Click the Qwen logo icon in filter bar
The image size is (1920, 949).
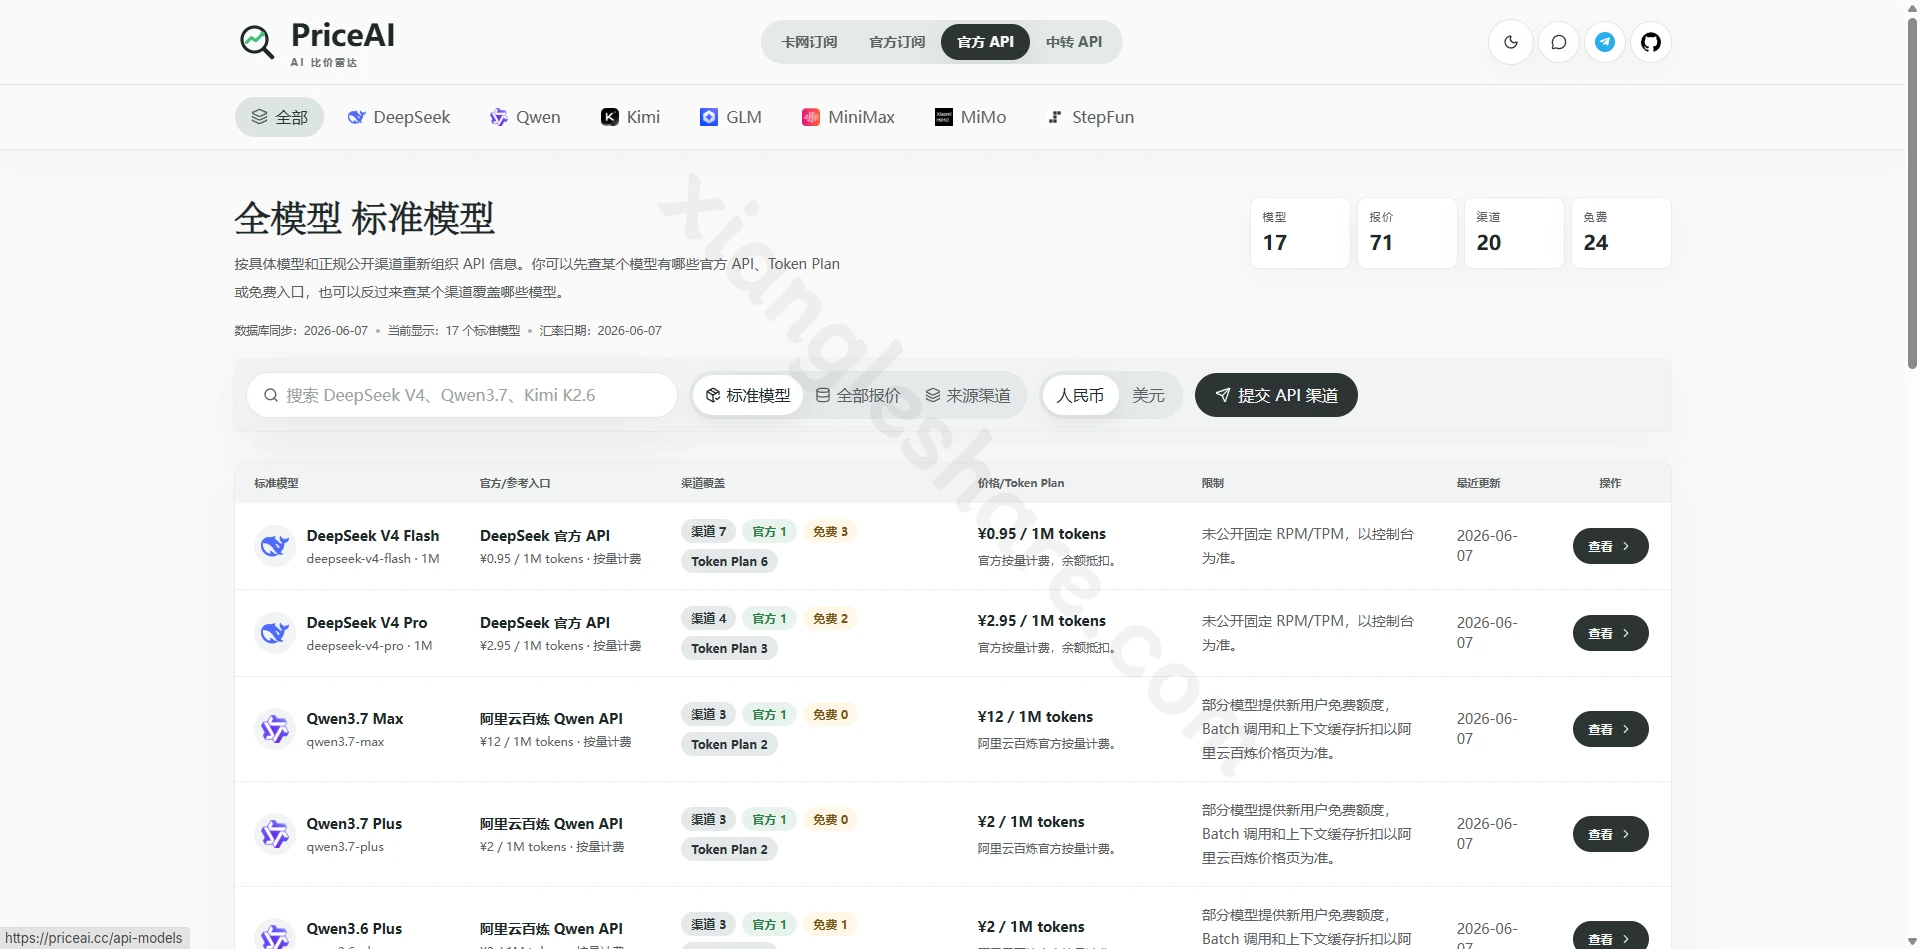coord(498,117)
